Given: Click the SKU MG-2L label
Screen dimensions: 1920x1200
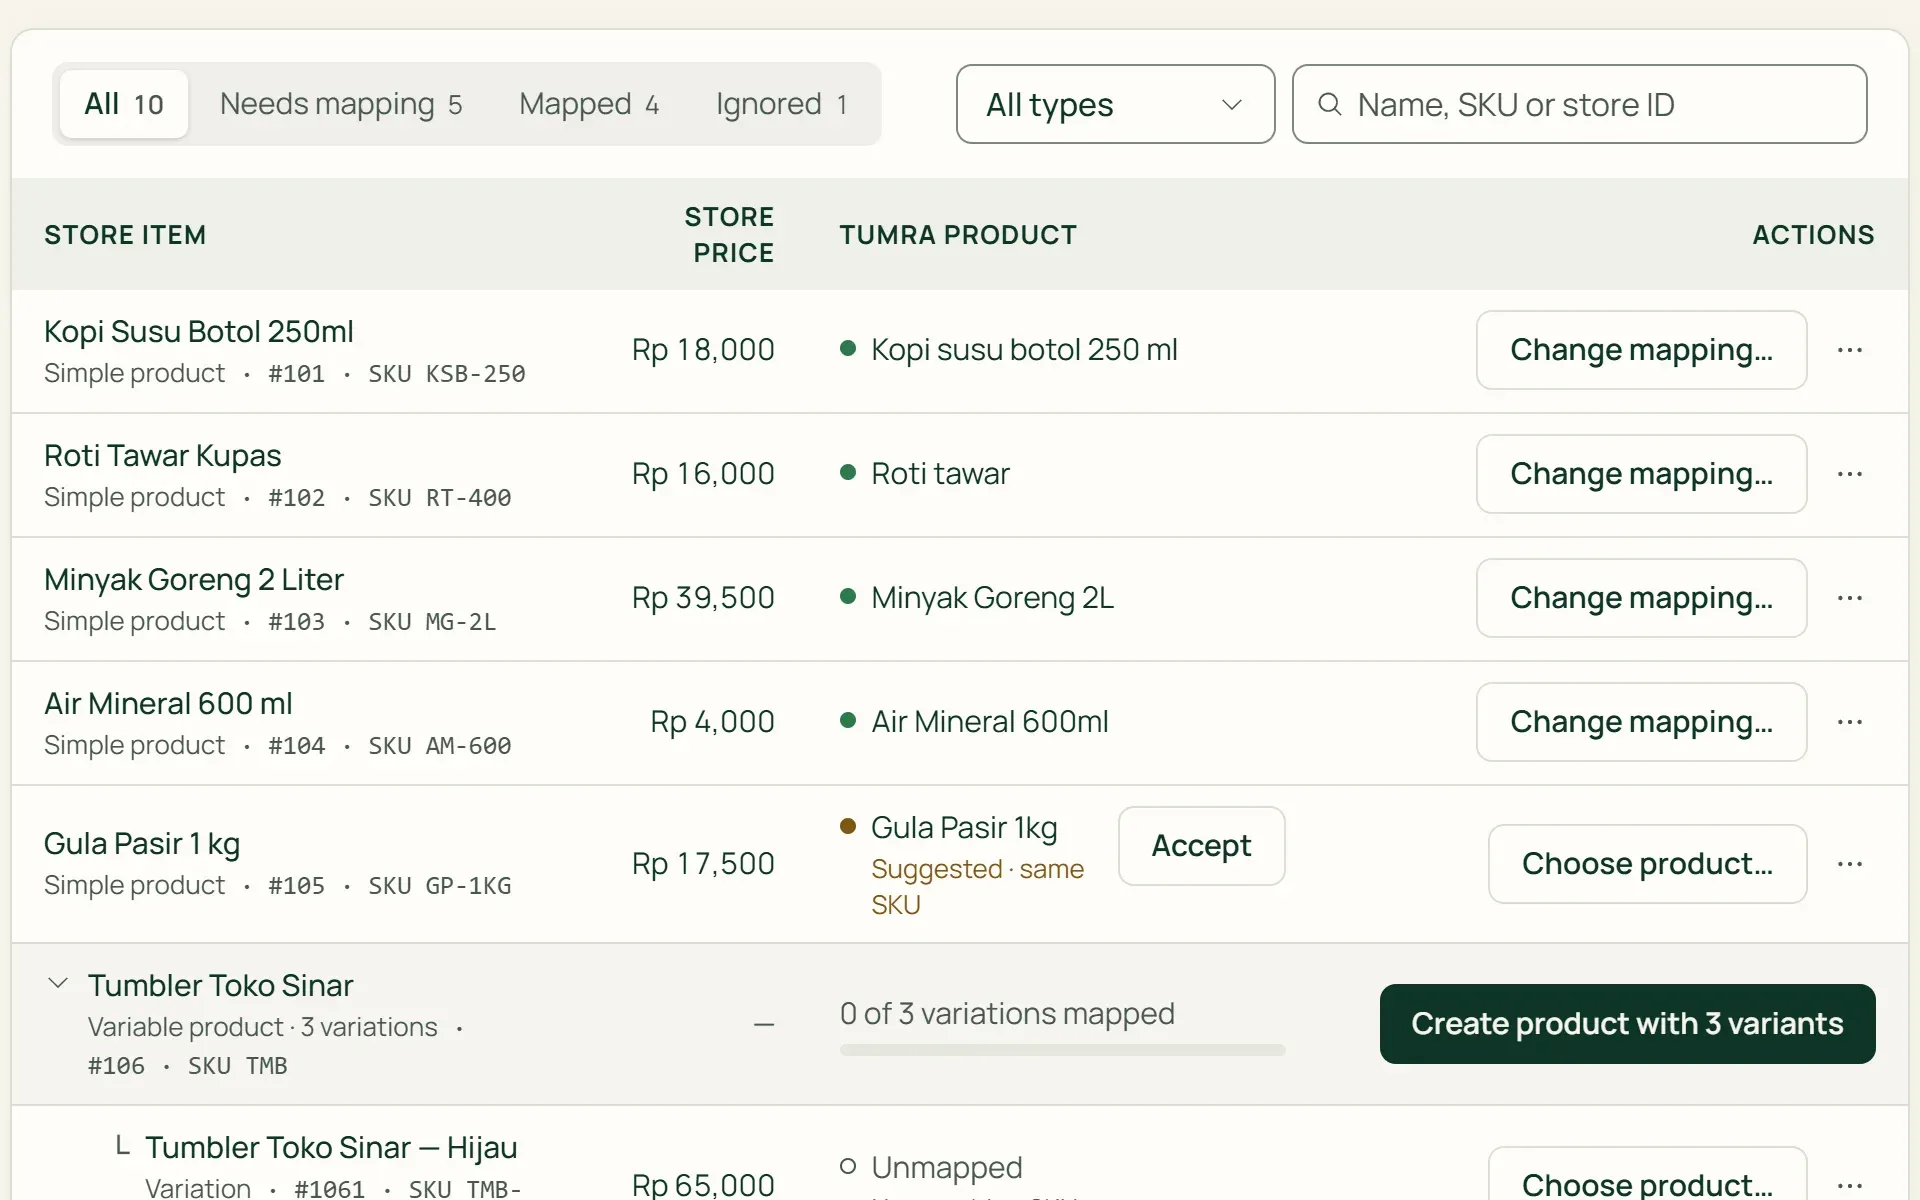Looking at the screenshot, I should click(432, 622).
